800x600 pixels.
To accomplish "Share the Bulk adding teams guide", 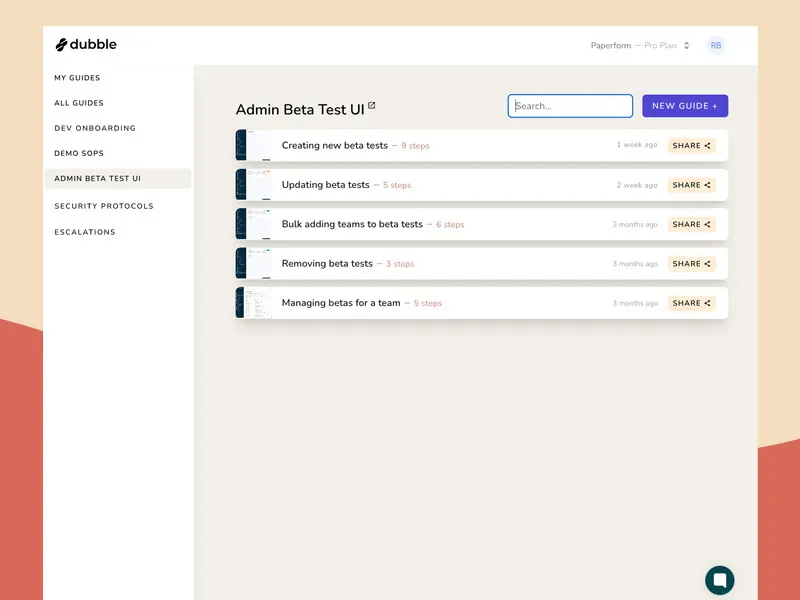I will tap(691, 224).
